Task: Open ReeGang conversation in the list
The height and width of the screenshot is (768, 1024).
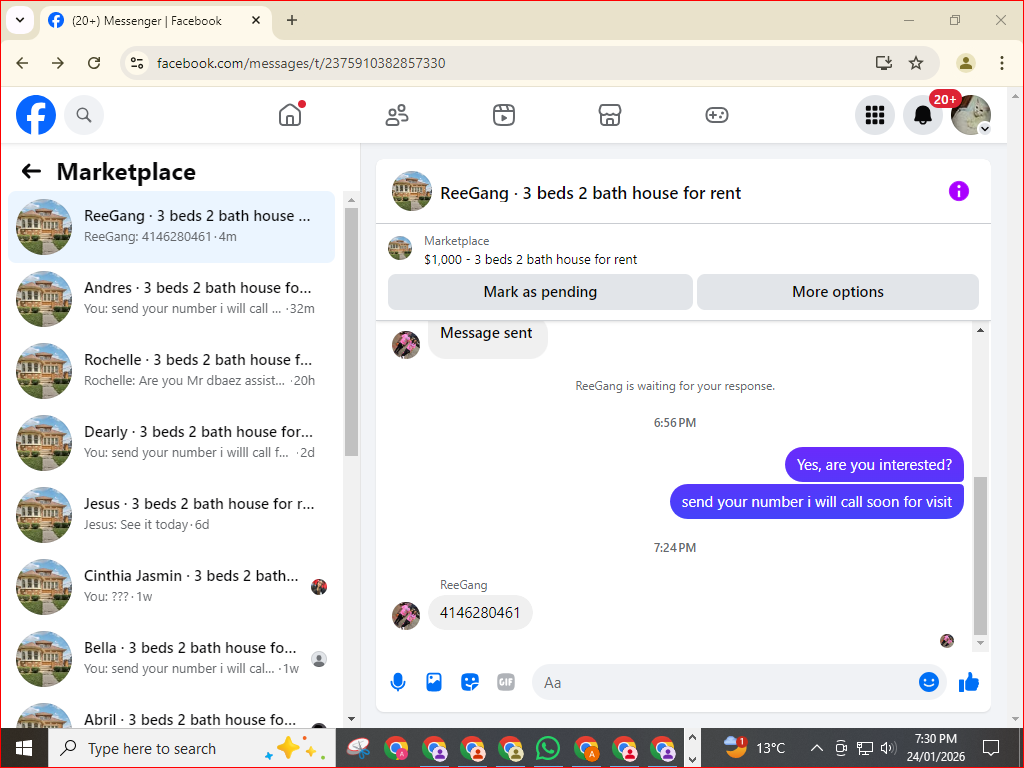Action: [x=172, y=227]
